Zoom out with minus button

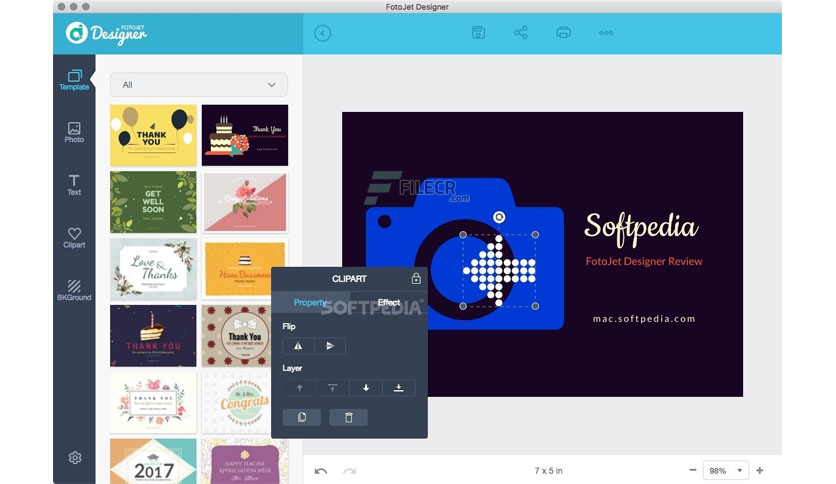coord(693,470)
